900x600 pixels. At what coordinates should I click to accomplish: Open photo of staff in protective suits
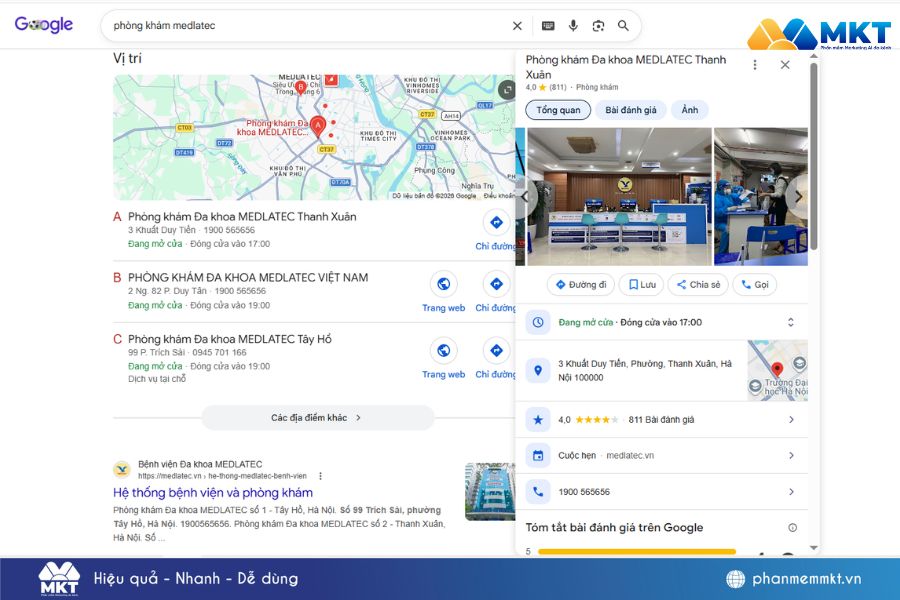click(761, 196)
